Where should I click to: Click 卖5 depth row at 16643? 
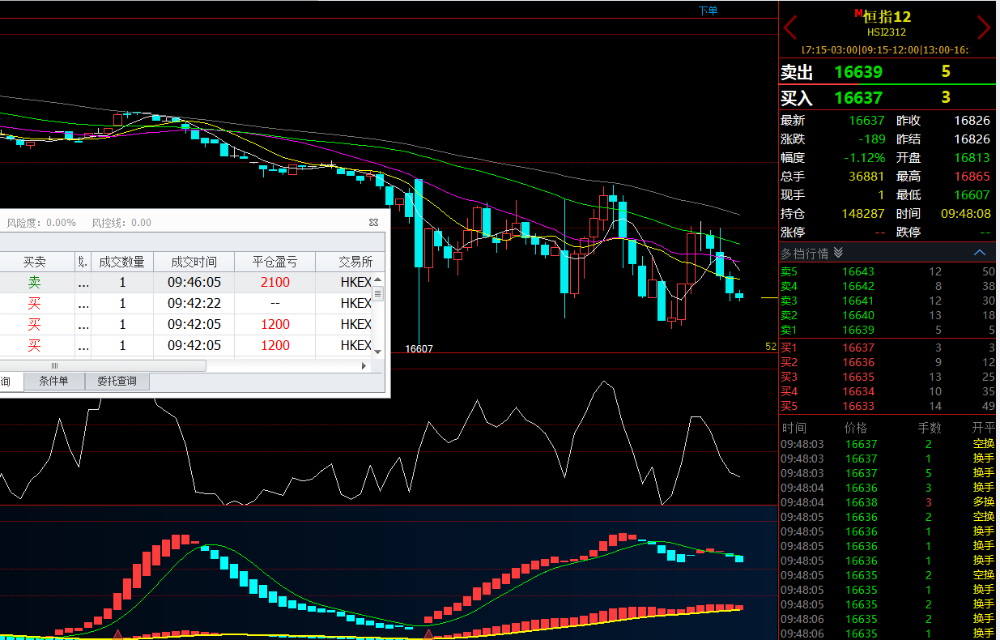coord(888,272)
